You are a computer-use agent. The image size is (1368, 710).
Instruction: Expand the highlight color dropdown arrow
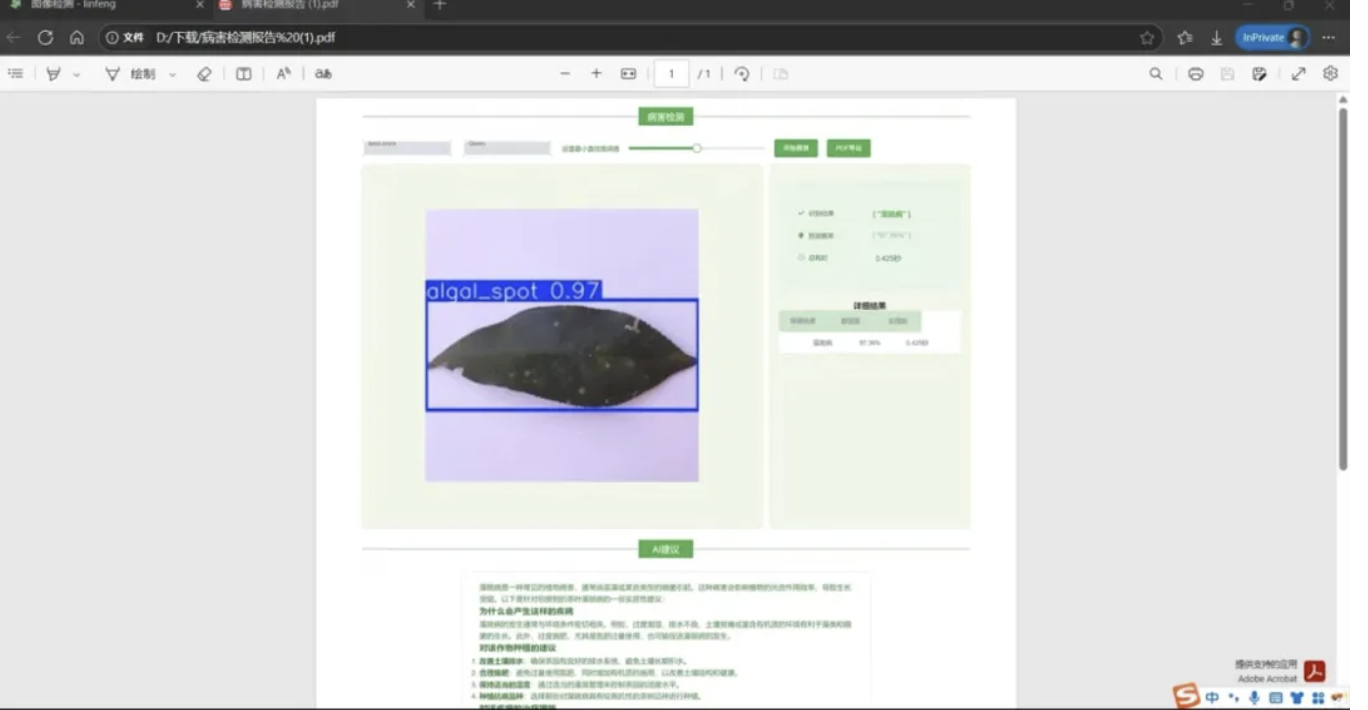click(x=76, y=74)
